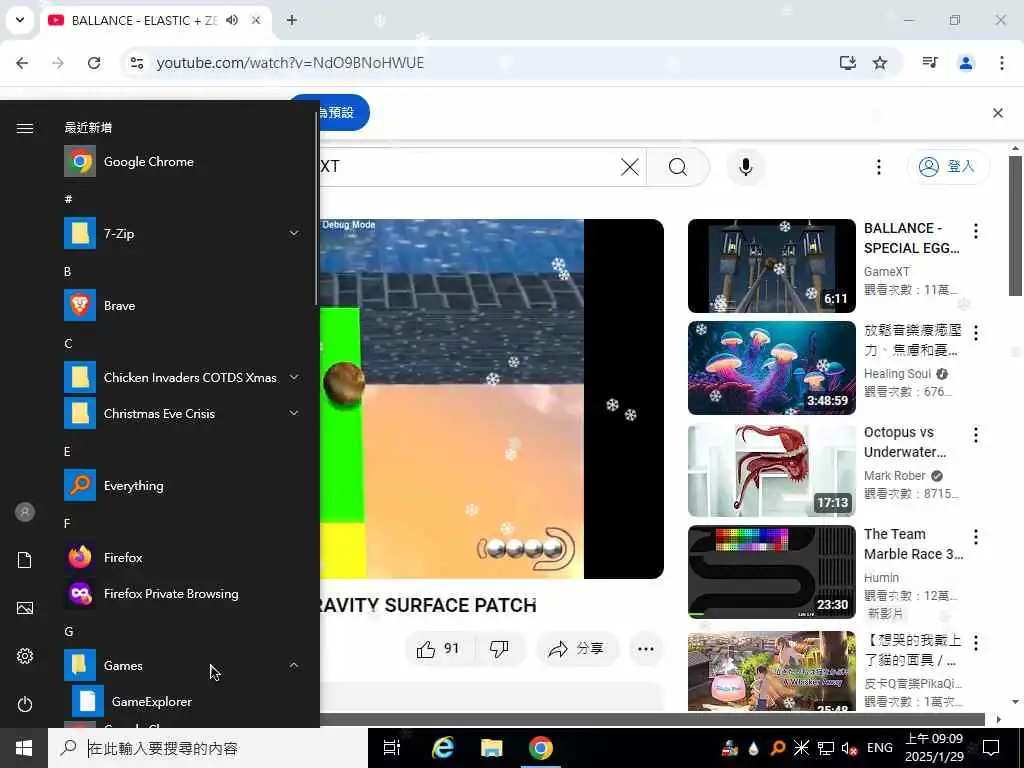Viewport: 1024px width, 768px height.
Task: Open File Explorer from taskbar
Action: pyautogui.click(x=492, y=748)
